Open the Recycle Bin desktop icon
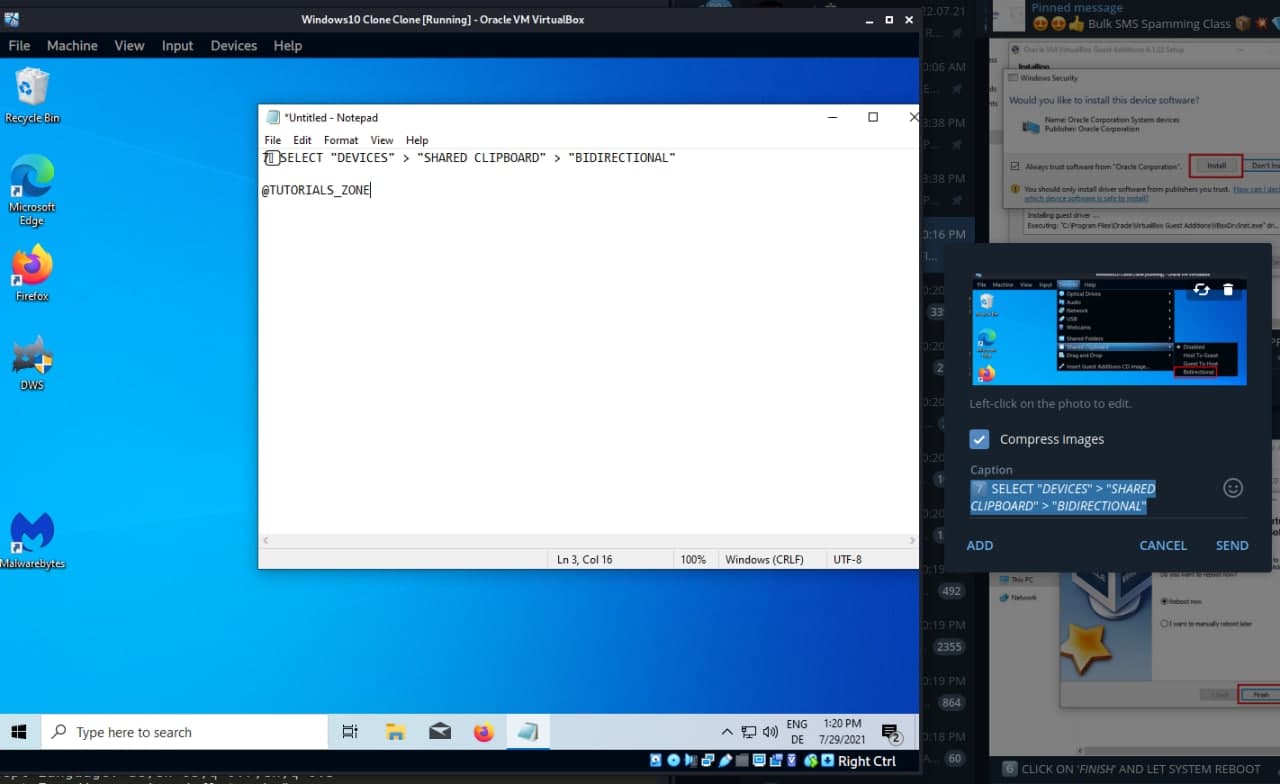The image size is (1280, 784). [x=32, y=90]
